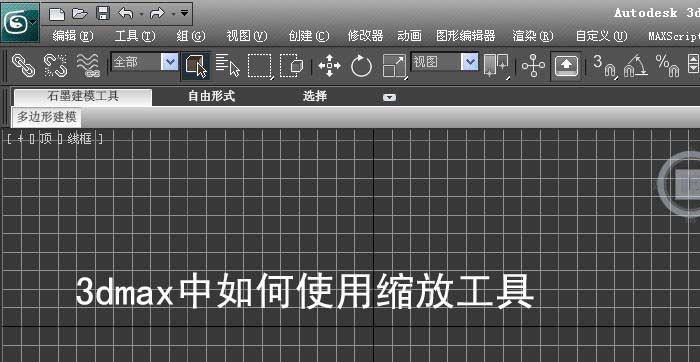This screenshot has height=362, width=700.
Task: Open the 修改器 menu
Action: point(365,36)
